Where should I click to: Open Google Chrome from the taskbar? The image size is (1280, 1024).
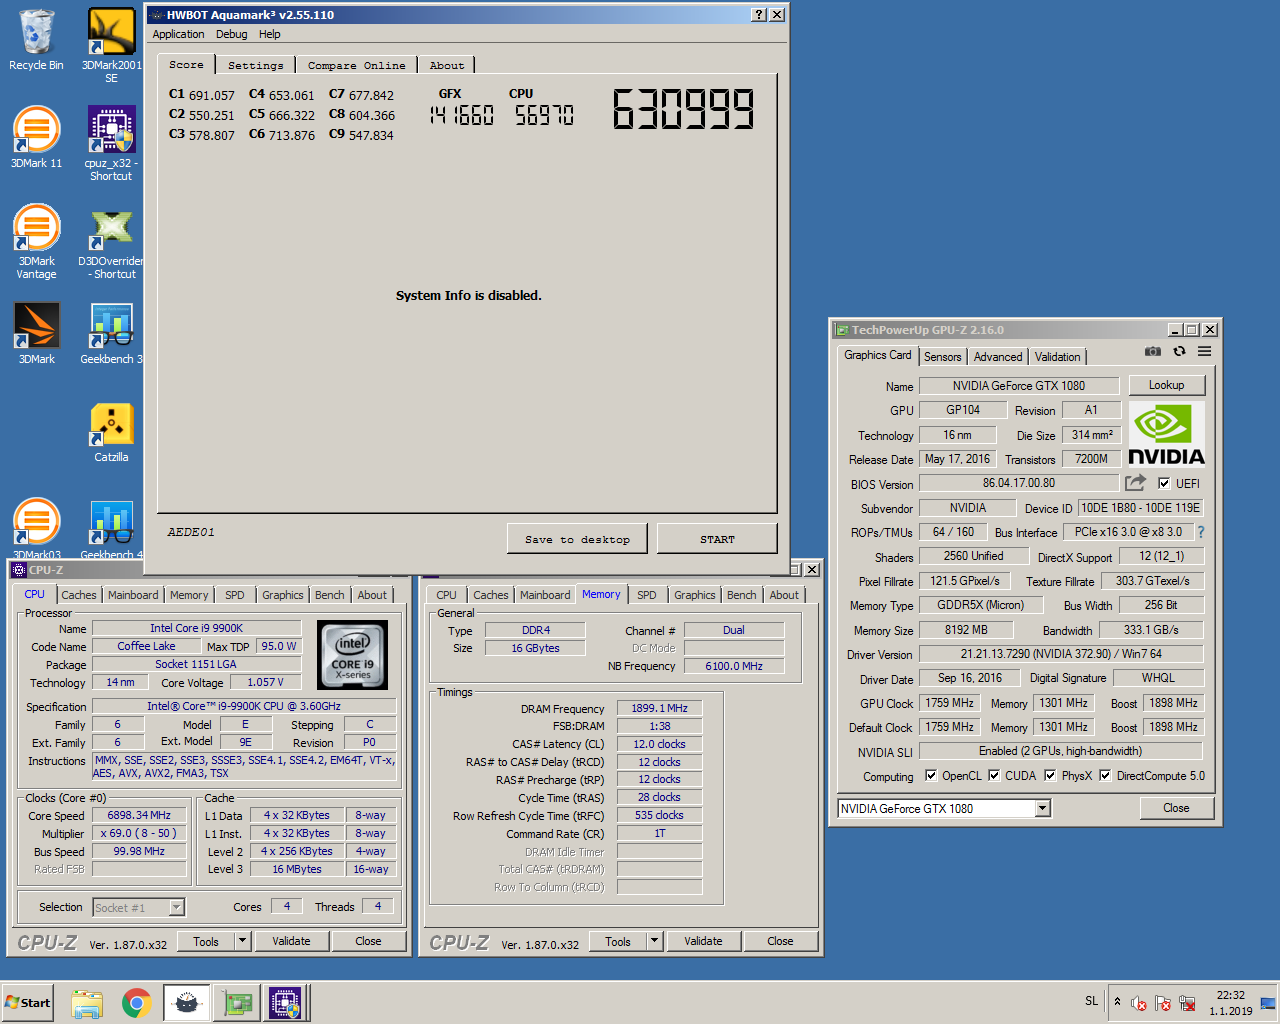click(x=137, y=1003)
